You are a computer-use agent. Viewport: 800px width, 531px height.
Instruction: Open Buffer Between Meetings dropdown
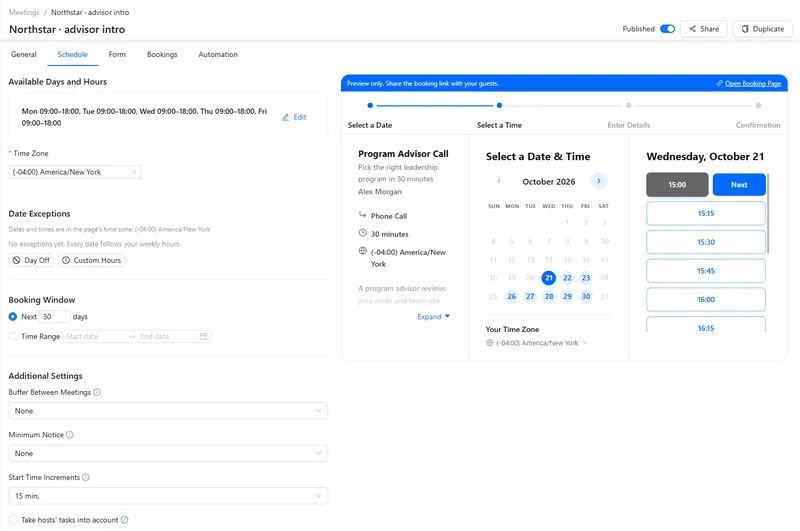[168, 411]
